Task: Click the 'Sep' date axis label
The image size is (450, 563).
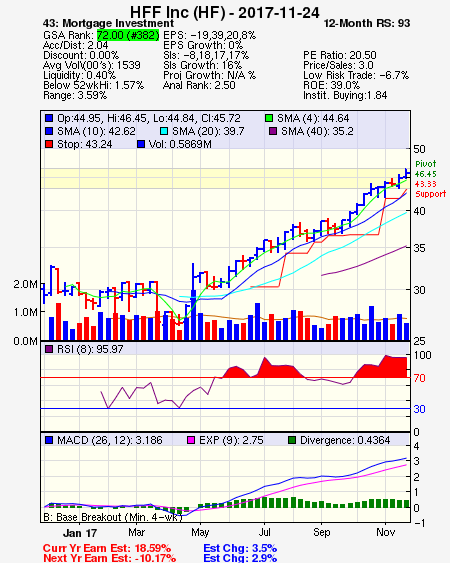Action: pyautogui.click(x=321, y=532)
